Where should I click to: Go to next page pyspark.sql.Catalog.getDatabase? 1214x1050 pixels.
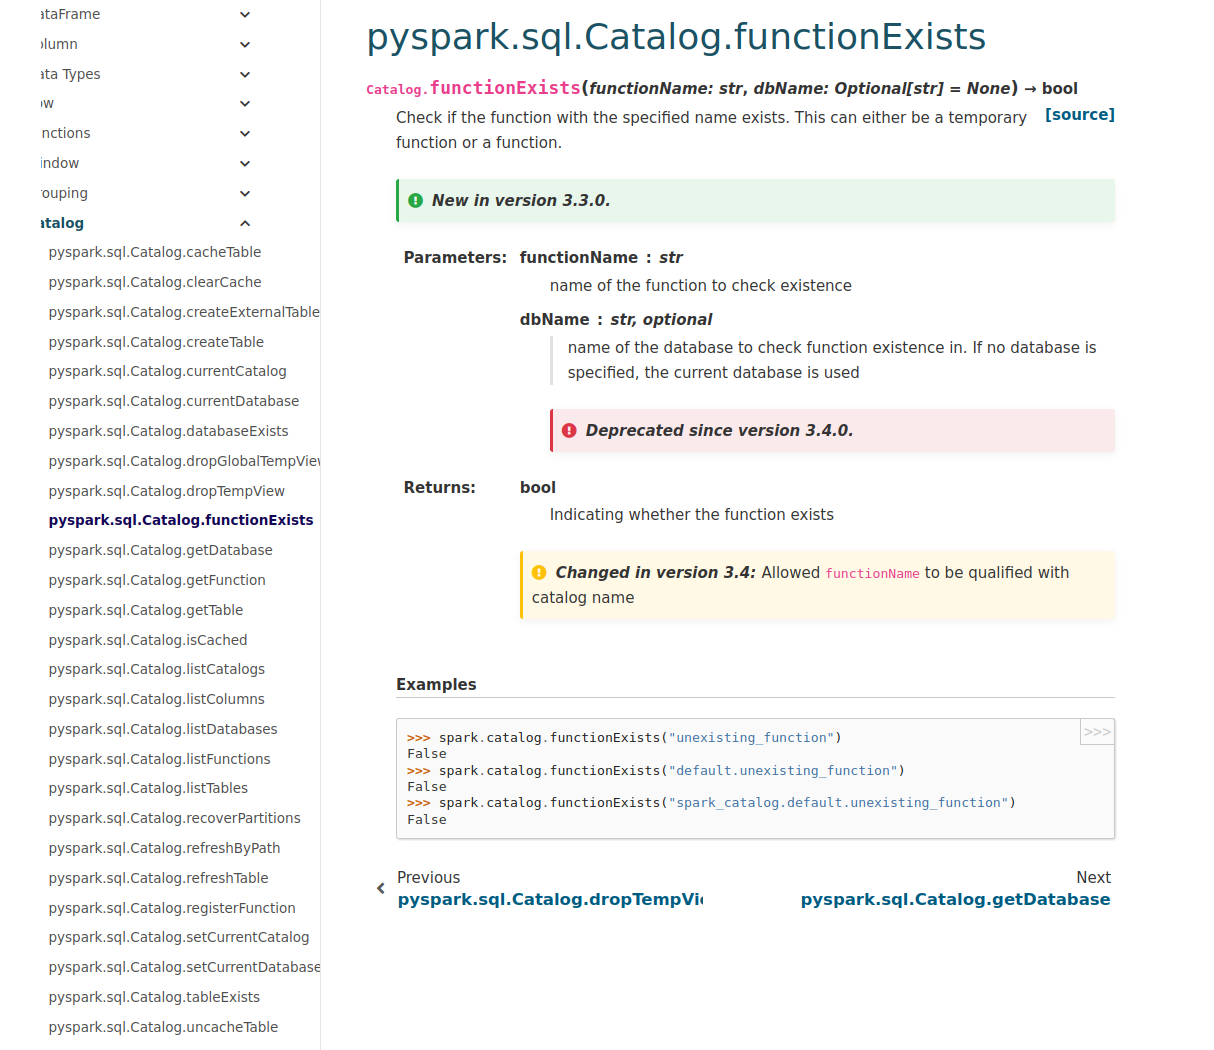pos(955,899)
